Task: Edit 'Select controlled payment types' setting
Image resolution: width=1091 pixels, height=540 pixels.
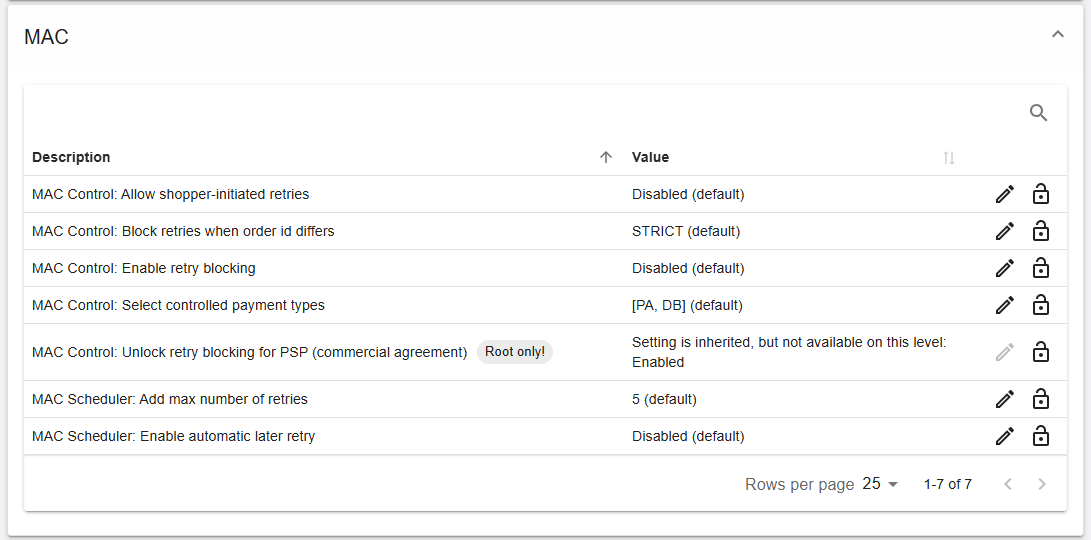Action: click(x=1005, y=305)
